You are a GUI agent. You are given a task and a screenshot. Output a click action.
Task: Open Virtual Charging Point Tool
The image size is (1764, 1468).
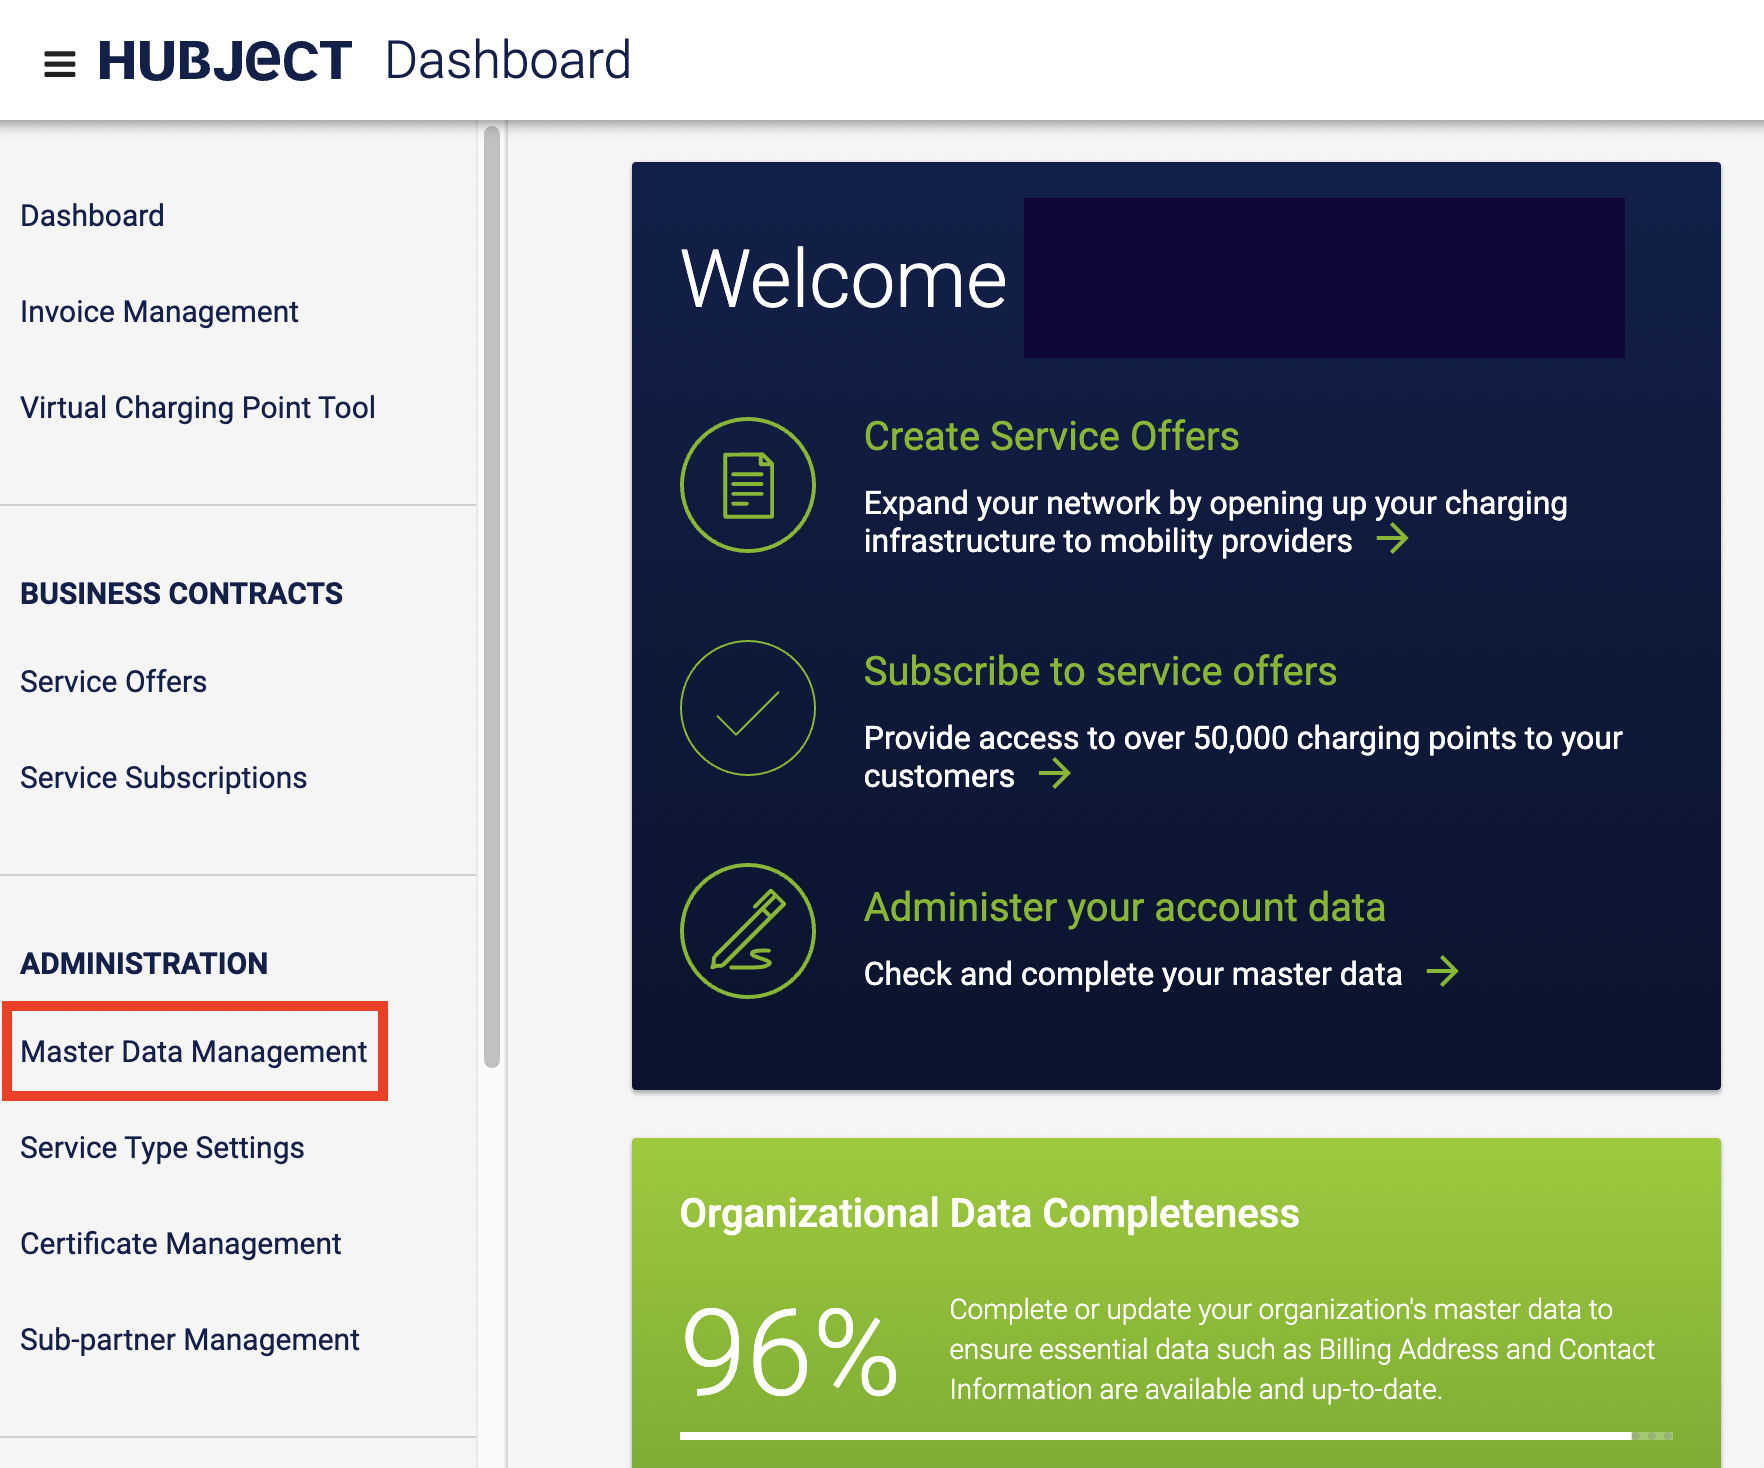click(198, 408)
